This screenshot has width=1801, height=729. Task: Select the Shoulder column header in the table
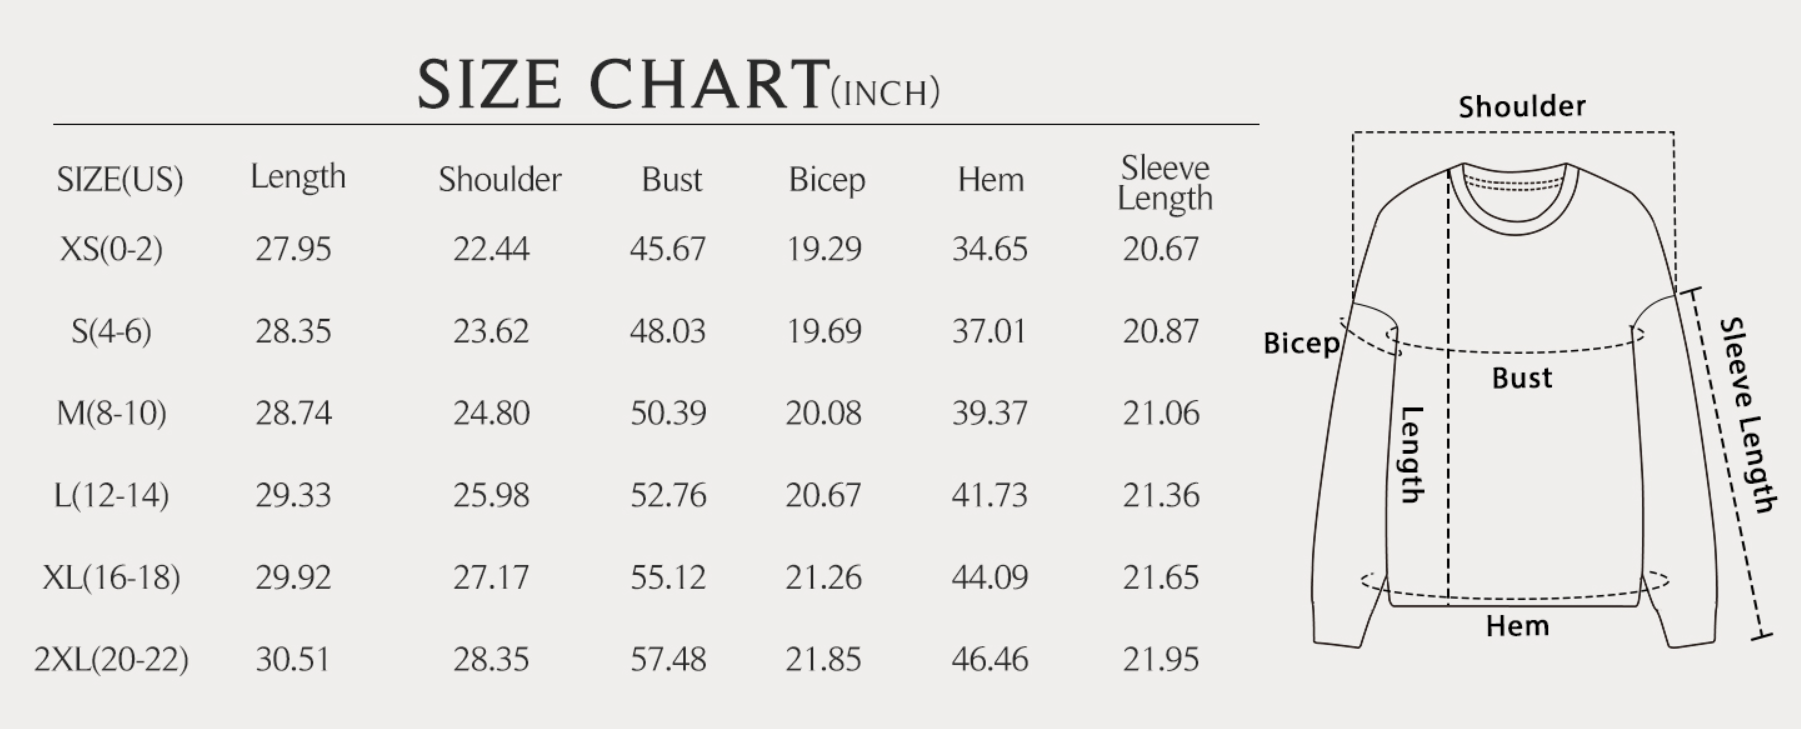499,180
